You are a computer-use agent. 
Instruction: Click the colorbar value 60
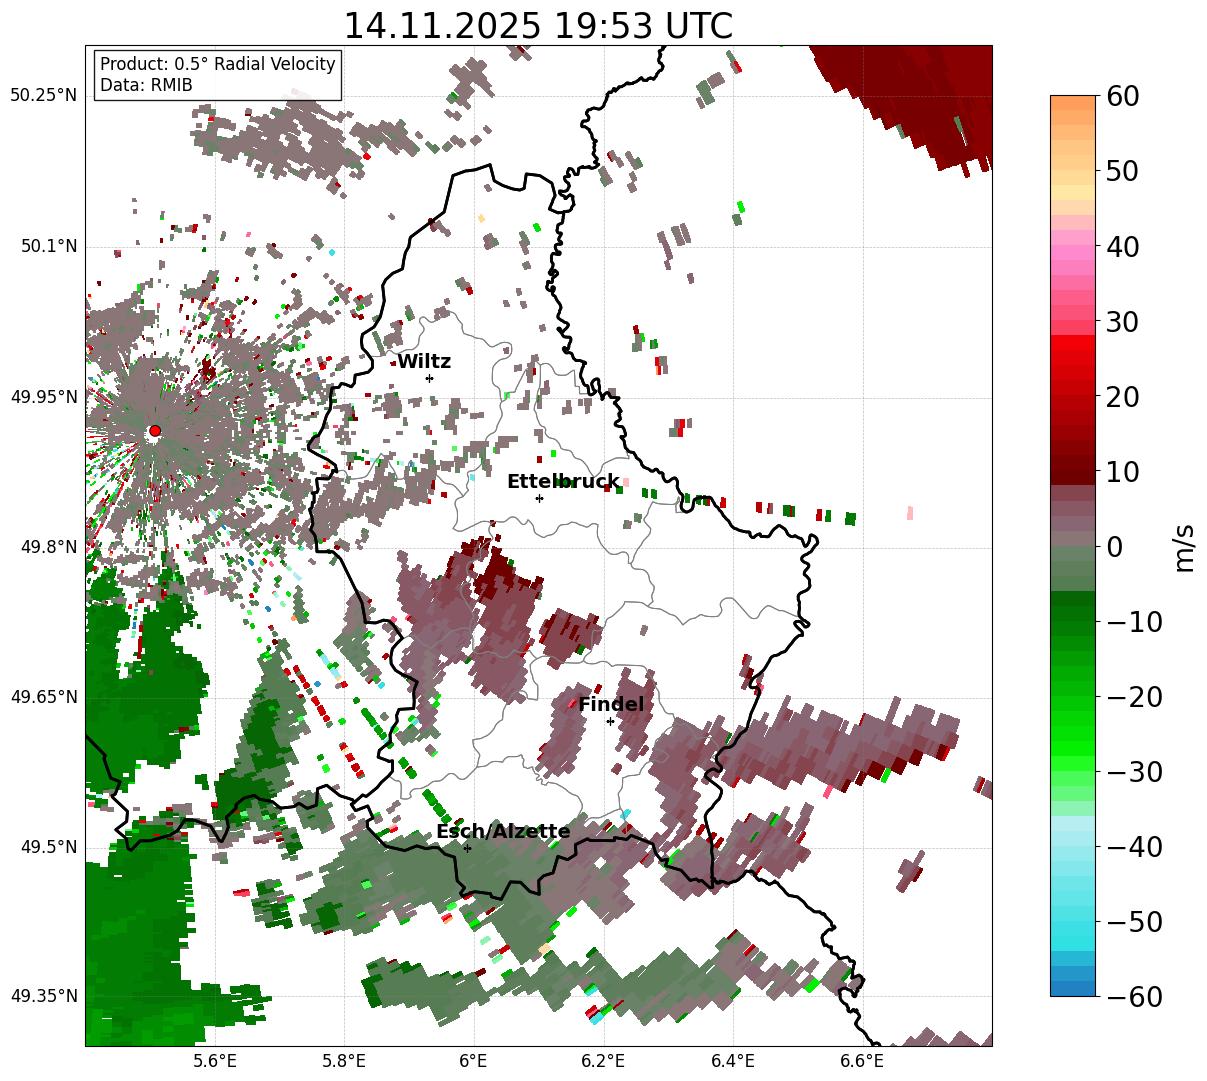pos(1122,96)
